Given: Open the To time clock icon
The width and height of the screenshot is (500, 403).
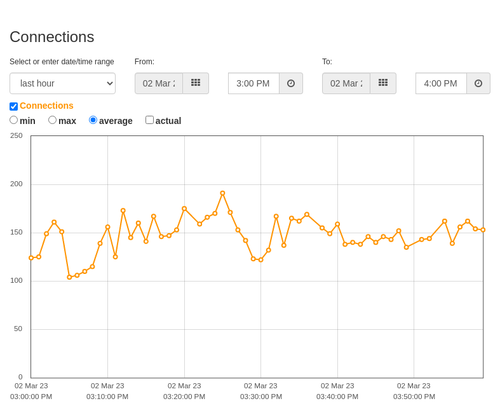Looking at the screenshot, I should click(478, 83).
